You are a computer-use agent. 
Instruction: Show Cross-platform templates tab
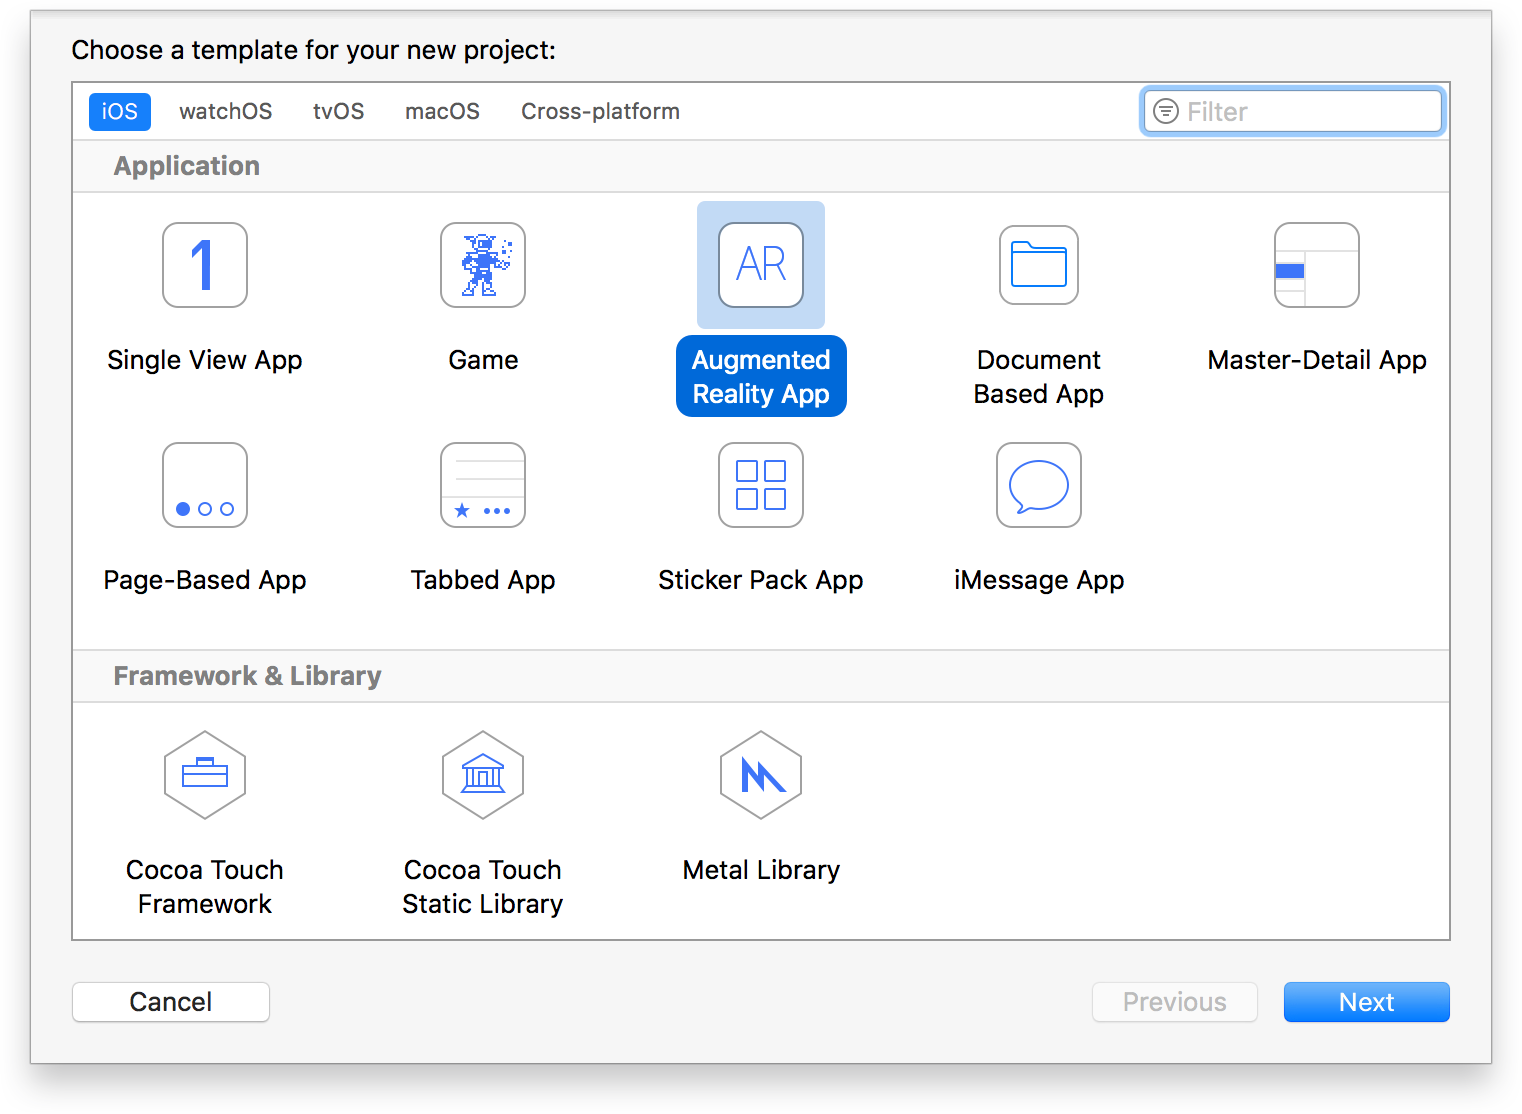click(600, 111)
